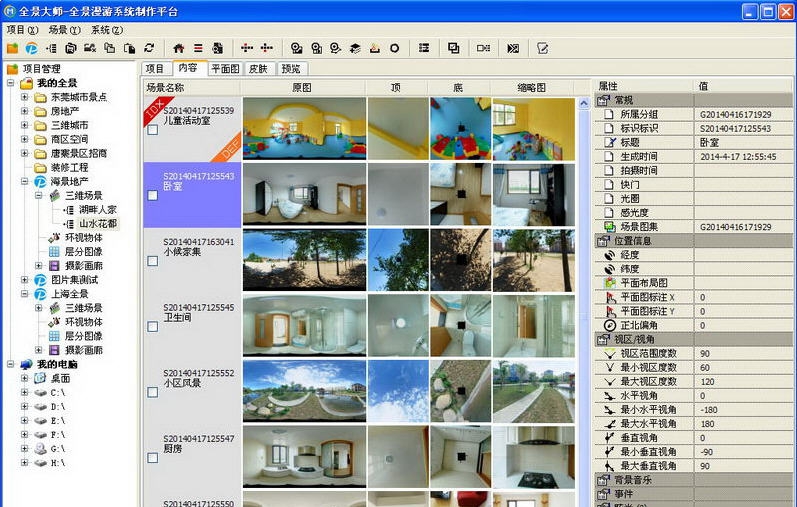Click the refresh arrows toolbar icon
This screenshot has width=797, height=507.
coord(149,48)
